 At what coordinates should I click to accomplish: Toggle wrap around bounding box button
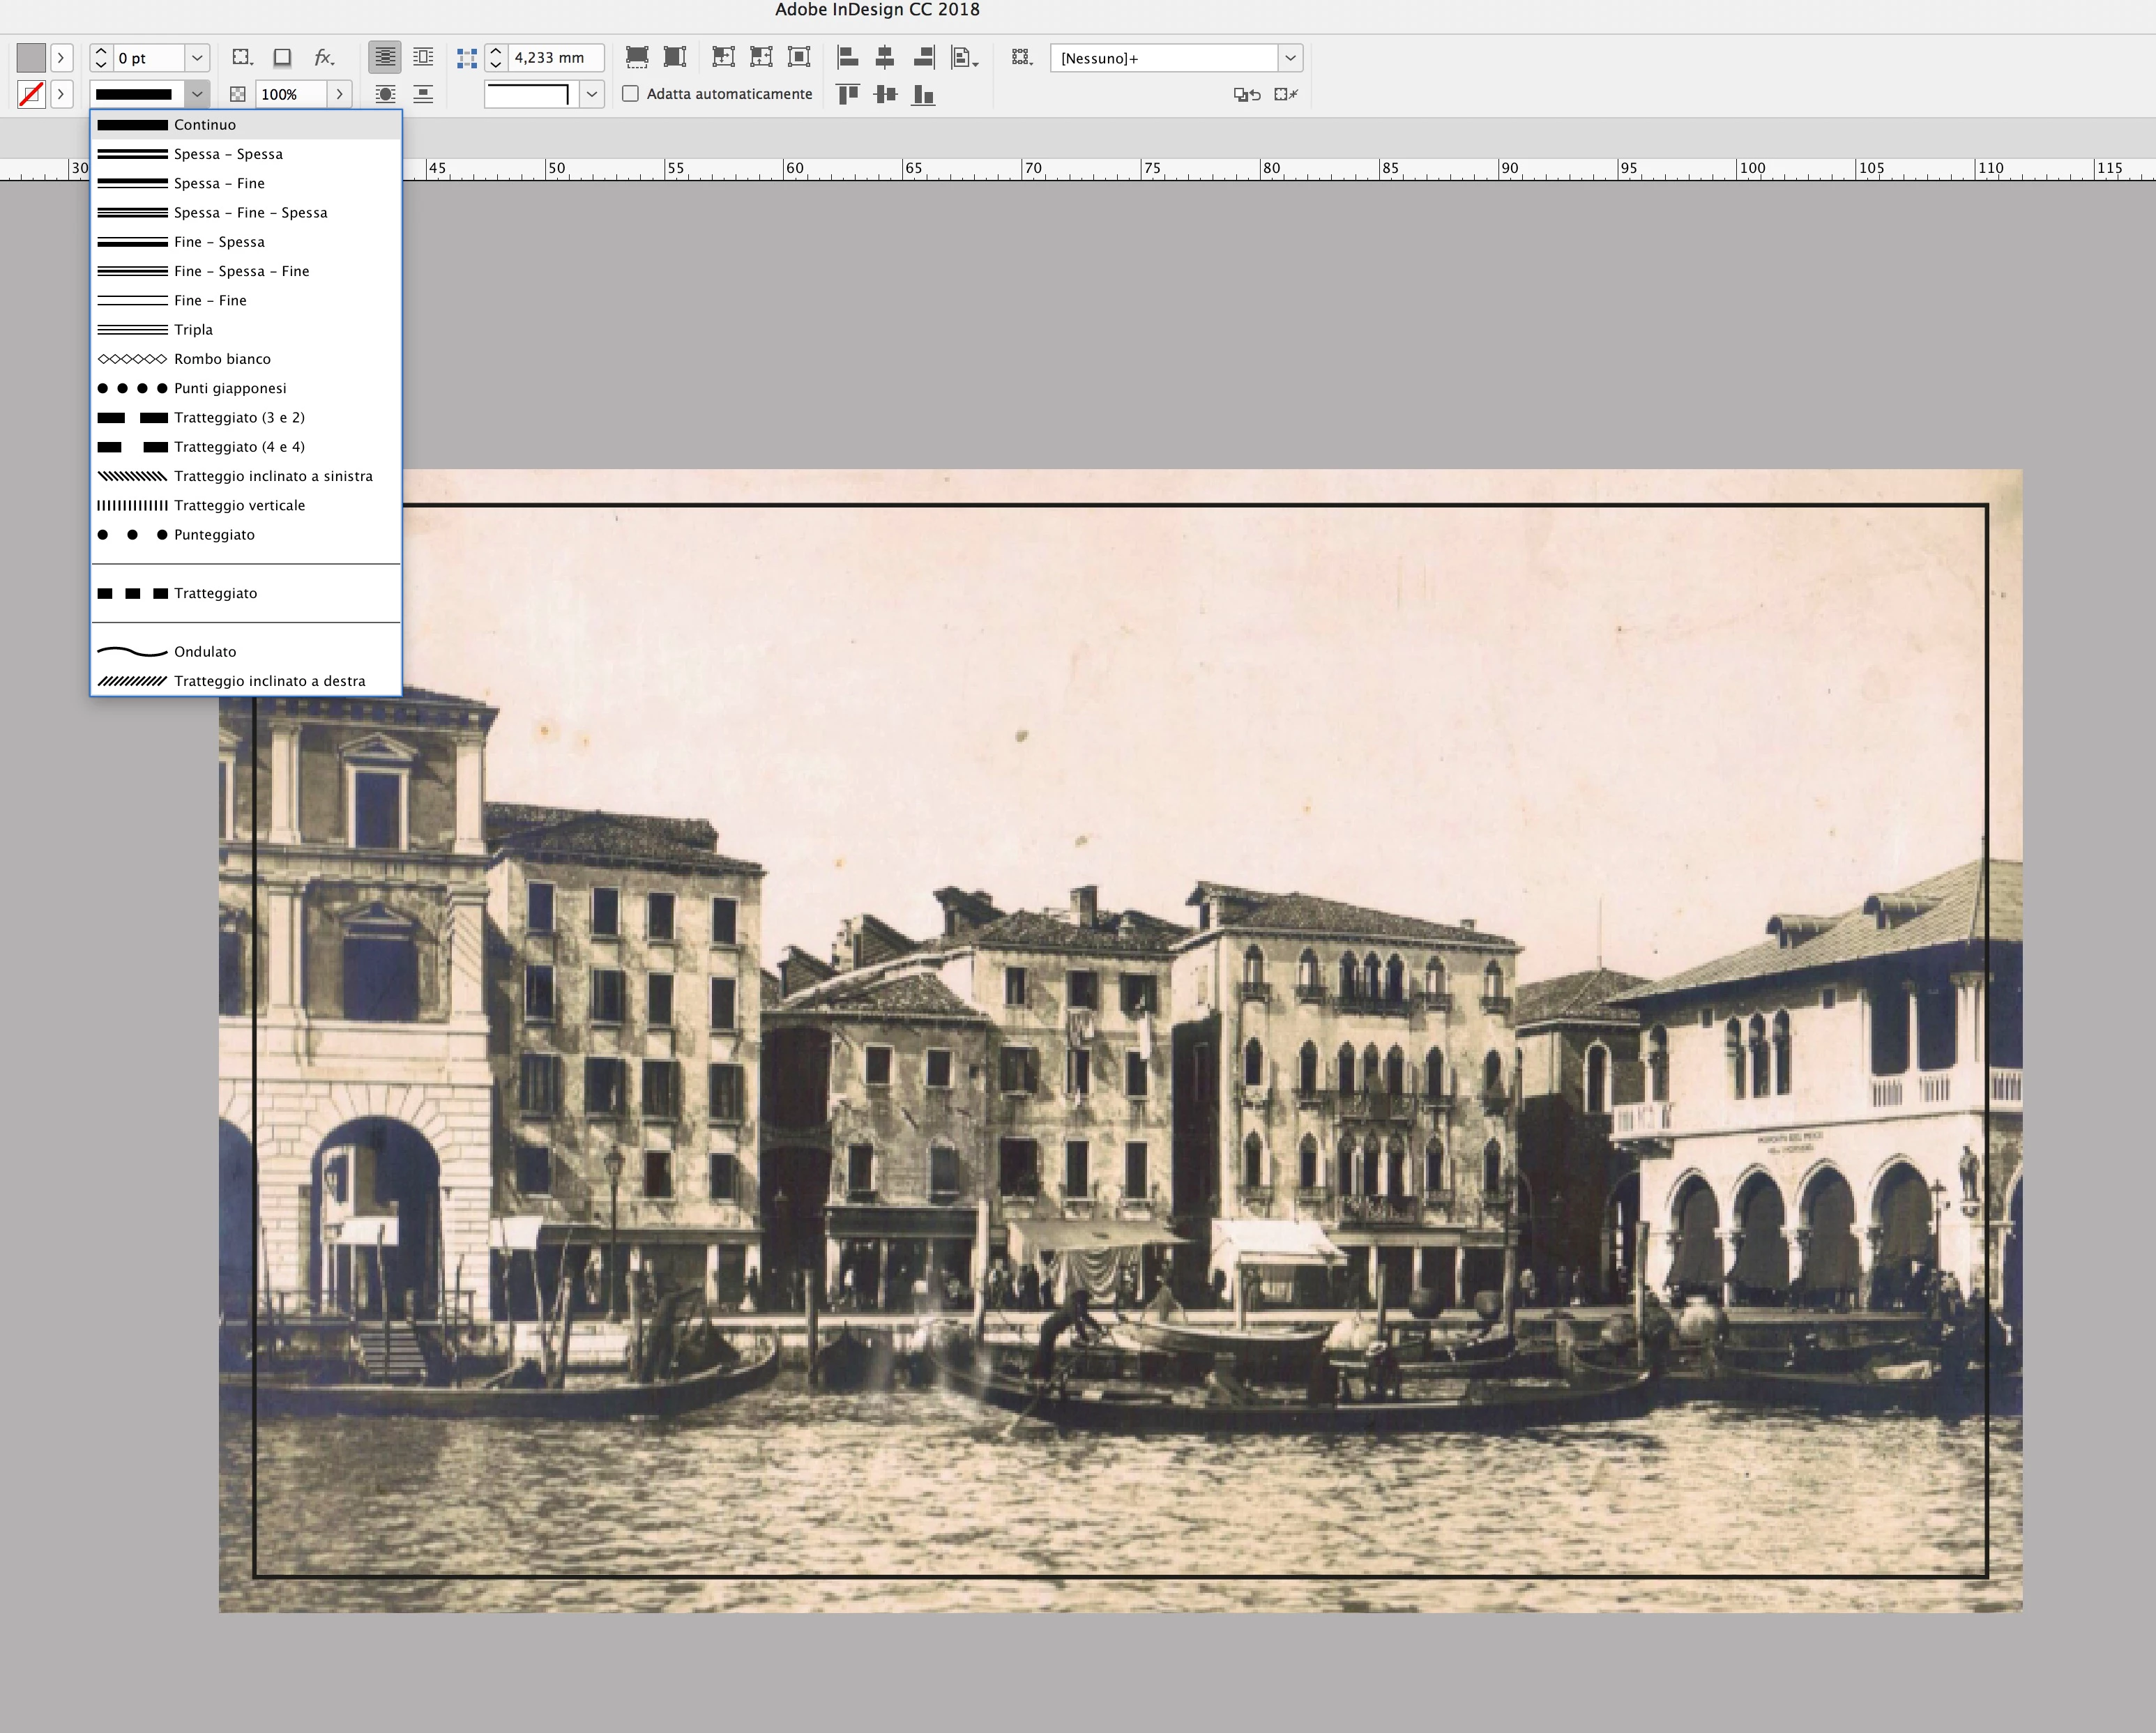click(423, 57)
